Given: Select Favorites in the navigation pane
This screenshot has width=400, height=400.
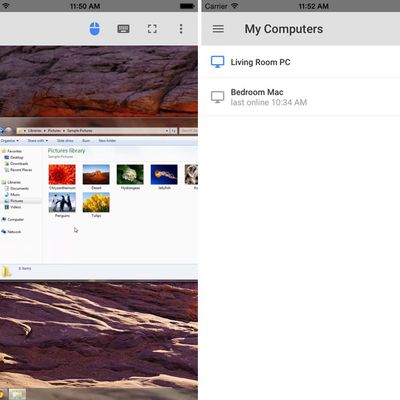Looking at the screenshot, I should pyautogui.click(x=12, y=151).
